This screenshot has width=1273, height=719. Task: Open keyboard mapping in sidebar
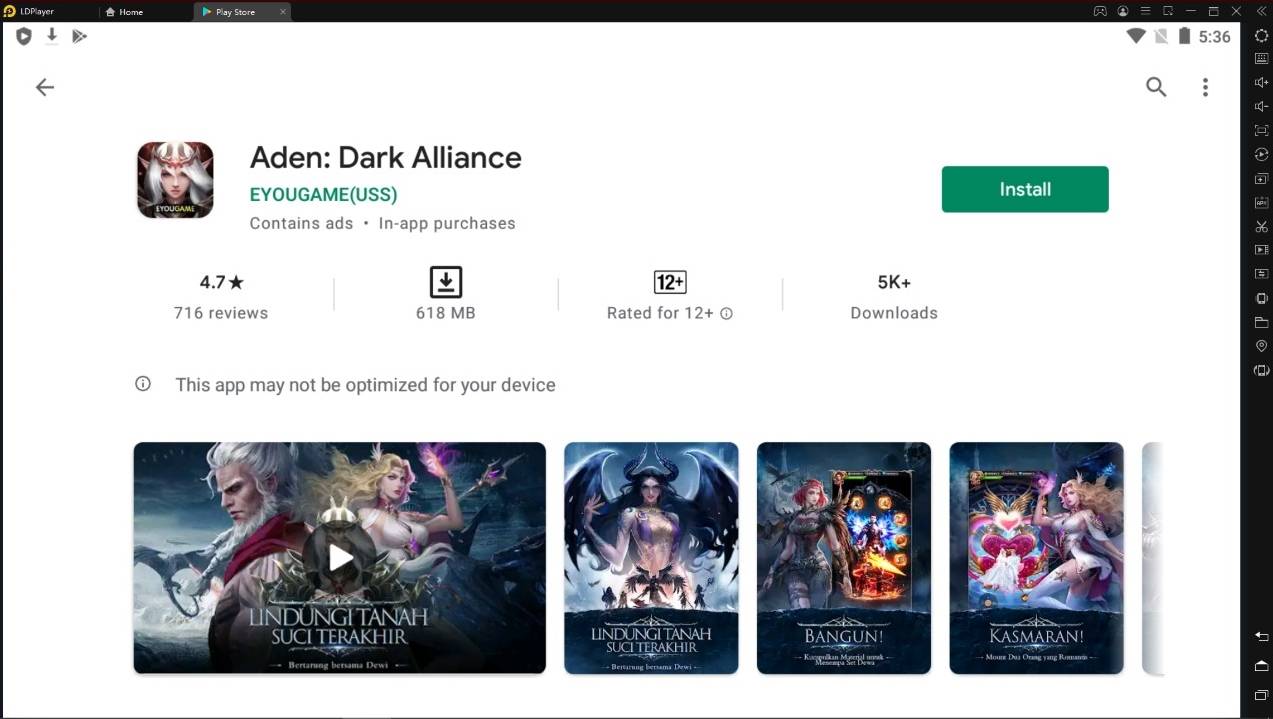(x=1261, y=59)
